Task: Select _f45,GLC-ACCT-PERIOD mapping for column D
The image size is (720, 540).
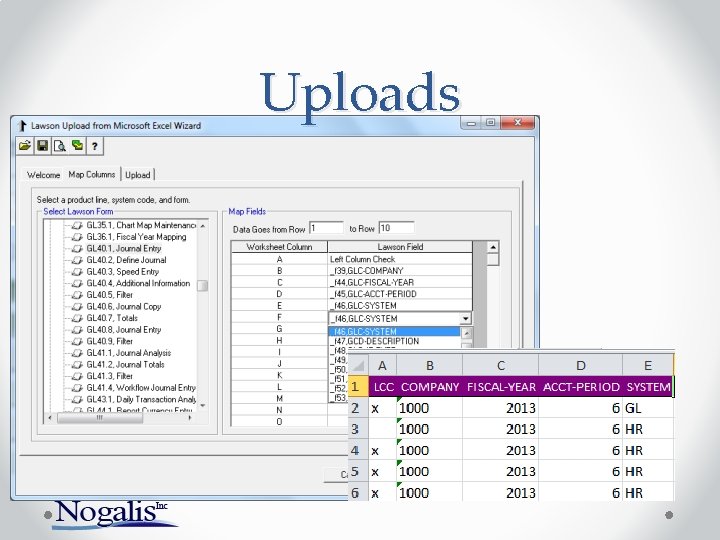Action: point(400,294)
